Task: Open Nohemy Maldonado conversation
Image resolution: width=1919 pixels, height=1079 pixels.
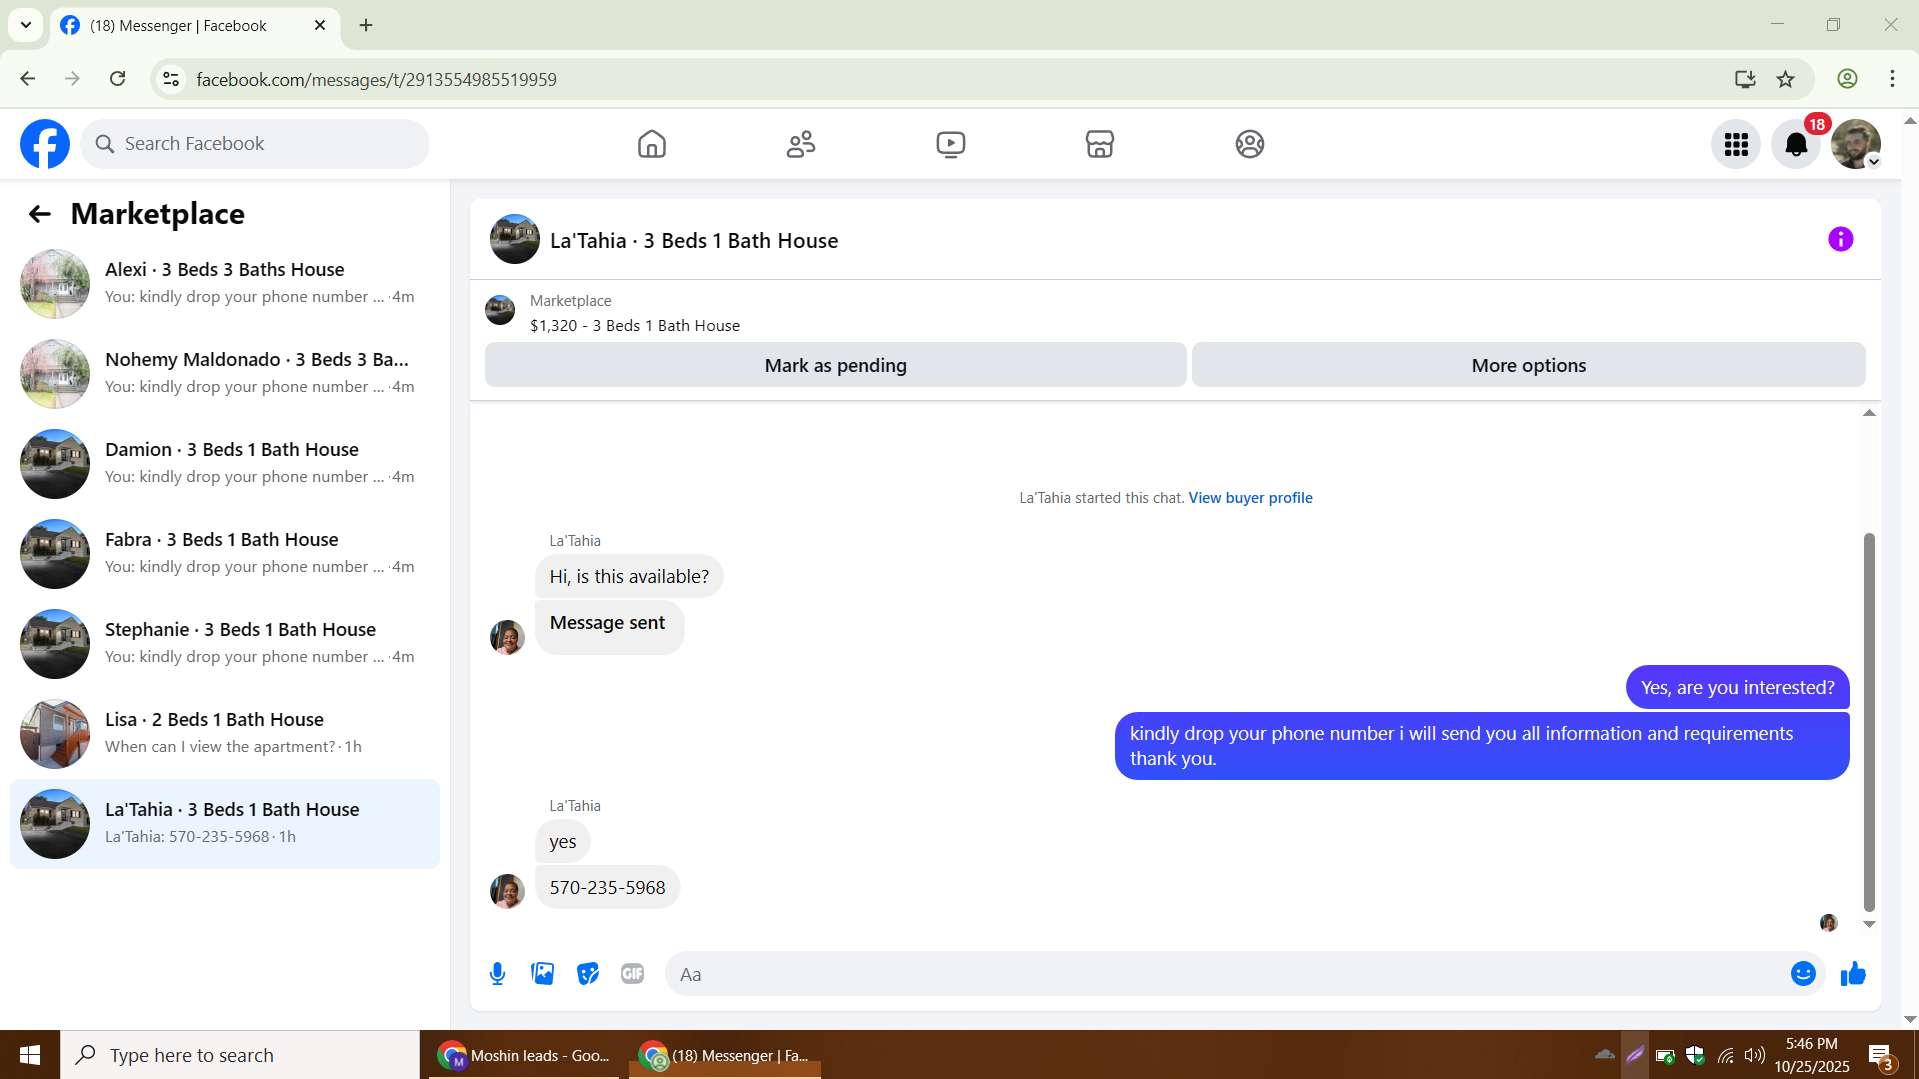Action: pyautogui.click(x=225, y=374)
